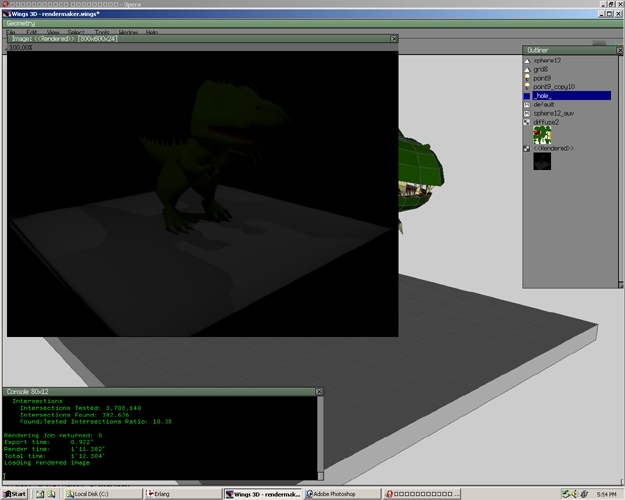The height and width of the screenshot is (500, 625).
Task: Click the Console vertical scrollbar
Action: [x=320, y=437]
